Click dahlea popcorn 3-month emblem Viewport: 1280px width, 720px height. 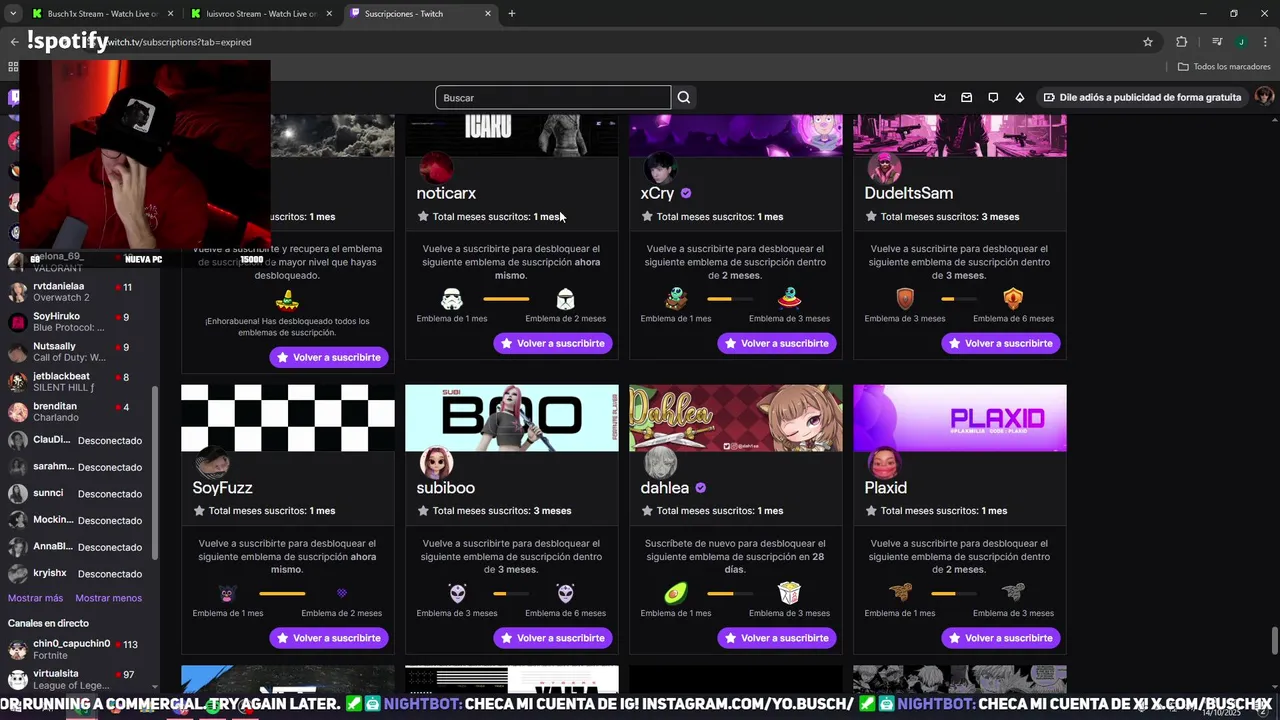coord(789,592)
